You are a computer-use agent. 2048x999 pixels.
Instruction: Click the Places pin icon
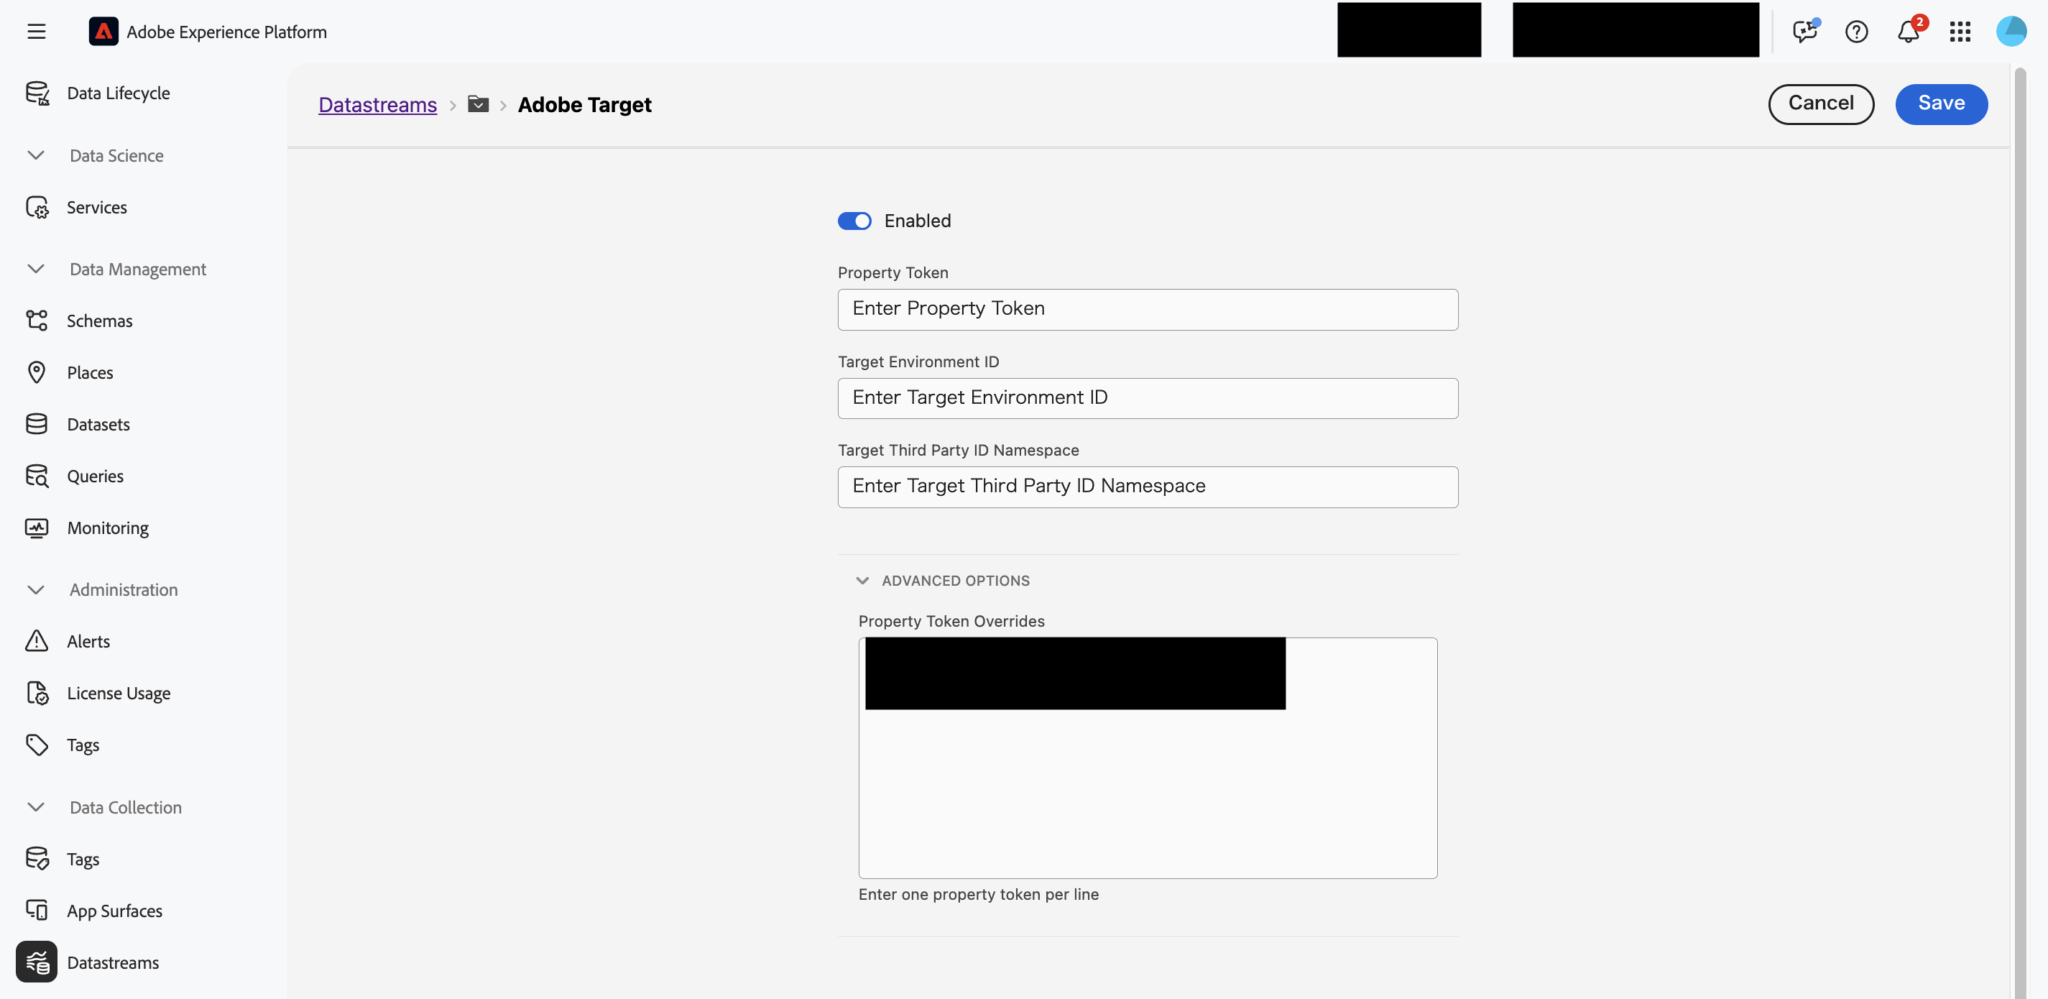click(37, 372)
